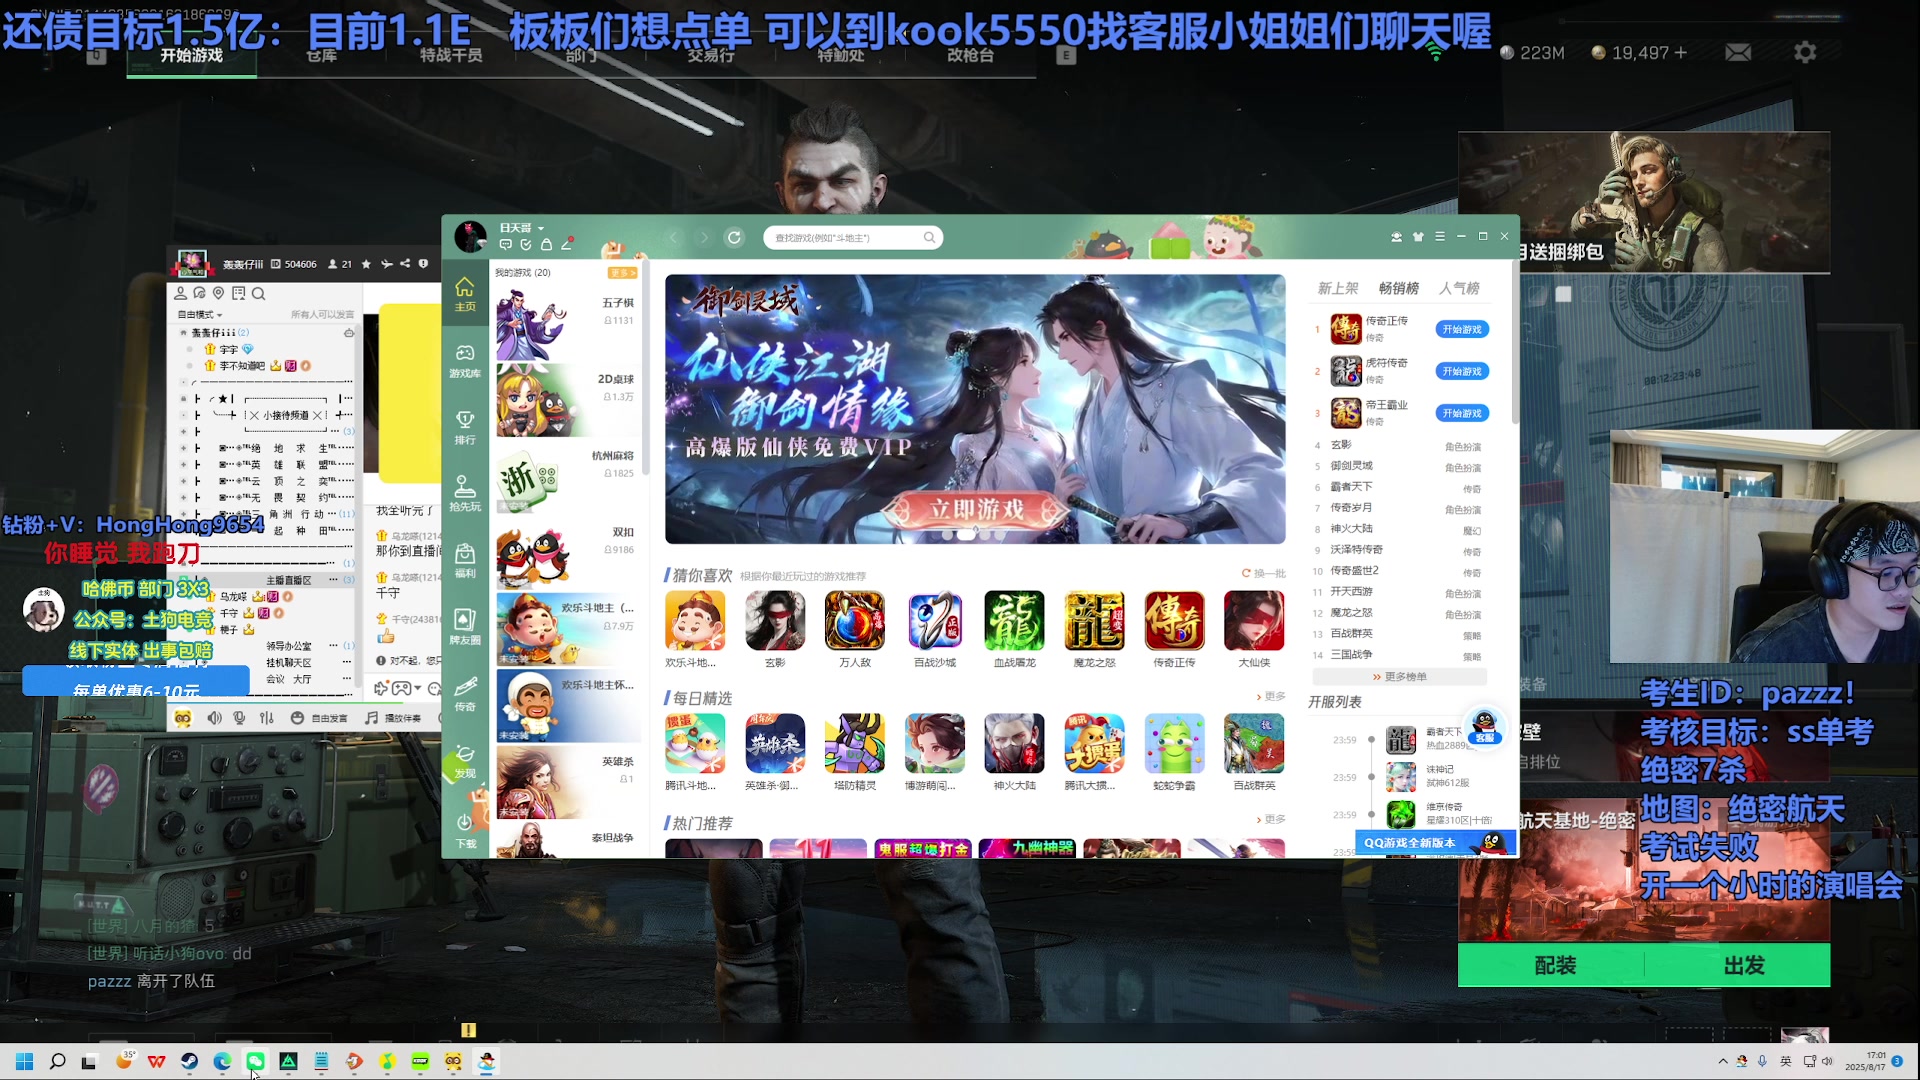1920x1080 pixels.
Task: Open 发现 discover icon in sidebar
Action: (x=465, y=761)
